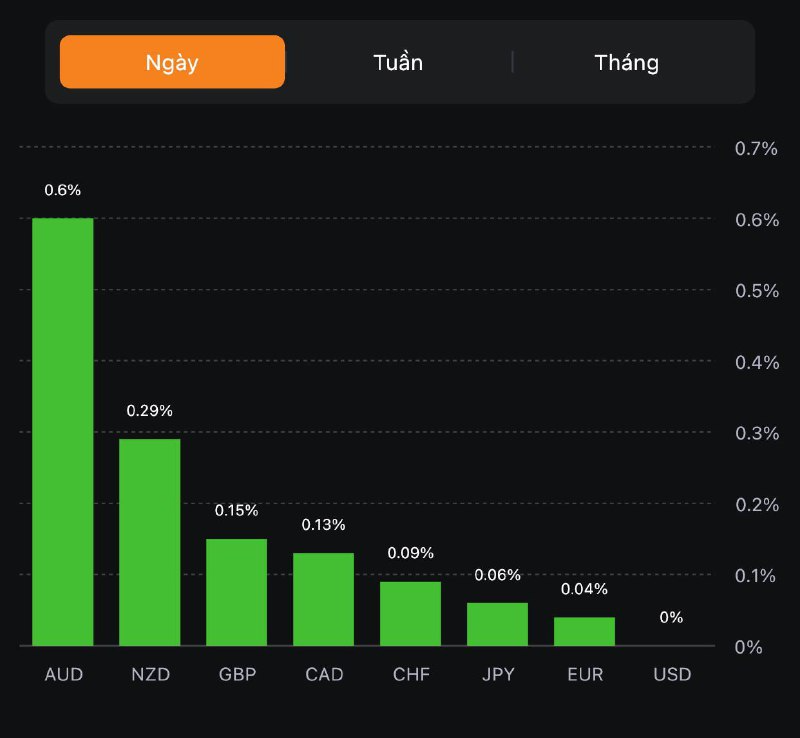
Task: Click the green AUD bar
Action: tap(63, 432)
